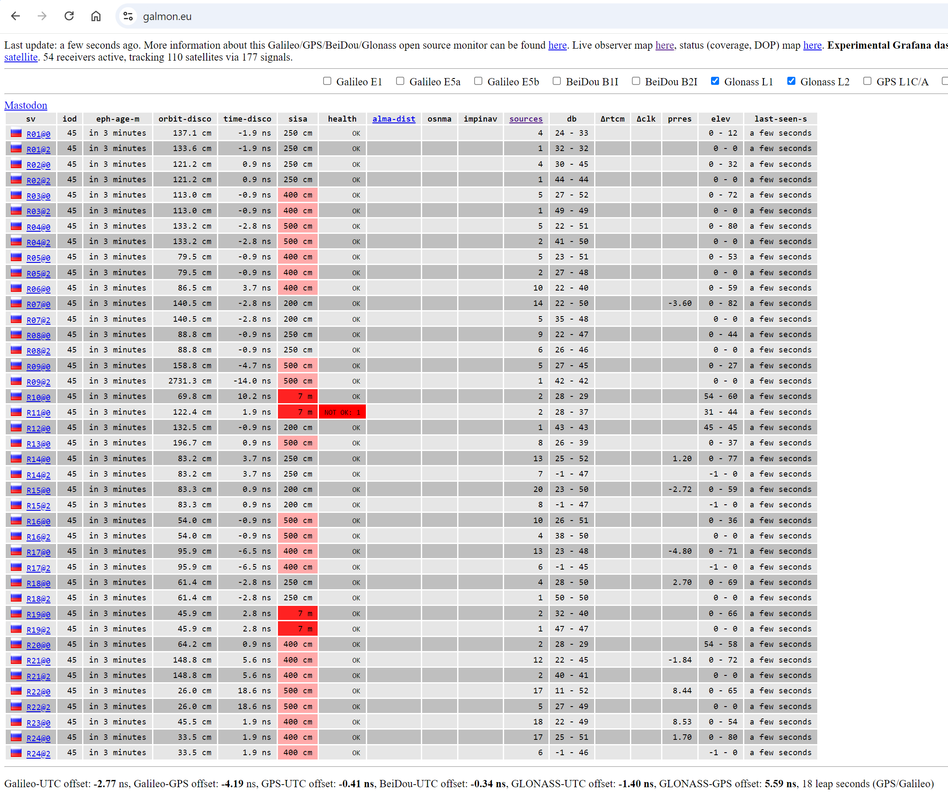The image size is (948, 800).
Task: Click the Russian flag icon beside R16@0
Action: (x=16, y=520)
